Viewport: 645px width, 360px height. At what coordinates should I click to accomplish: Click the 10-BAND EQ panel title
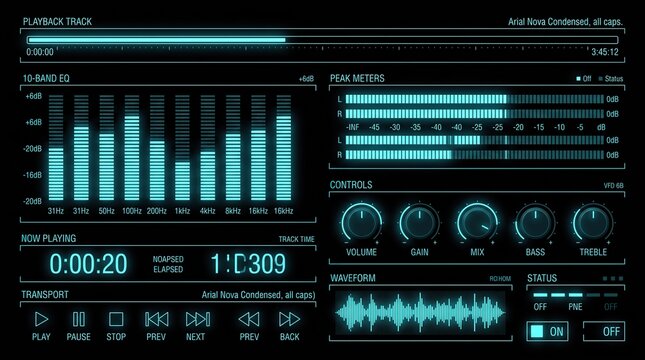pos(46,78)
